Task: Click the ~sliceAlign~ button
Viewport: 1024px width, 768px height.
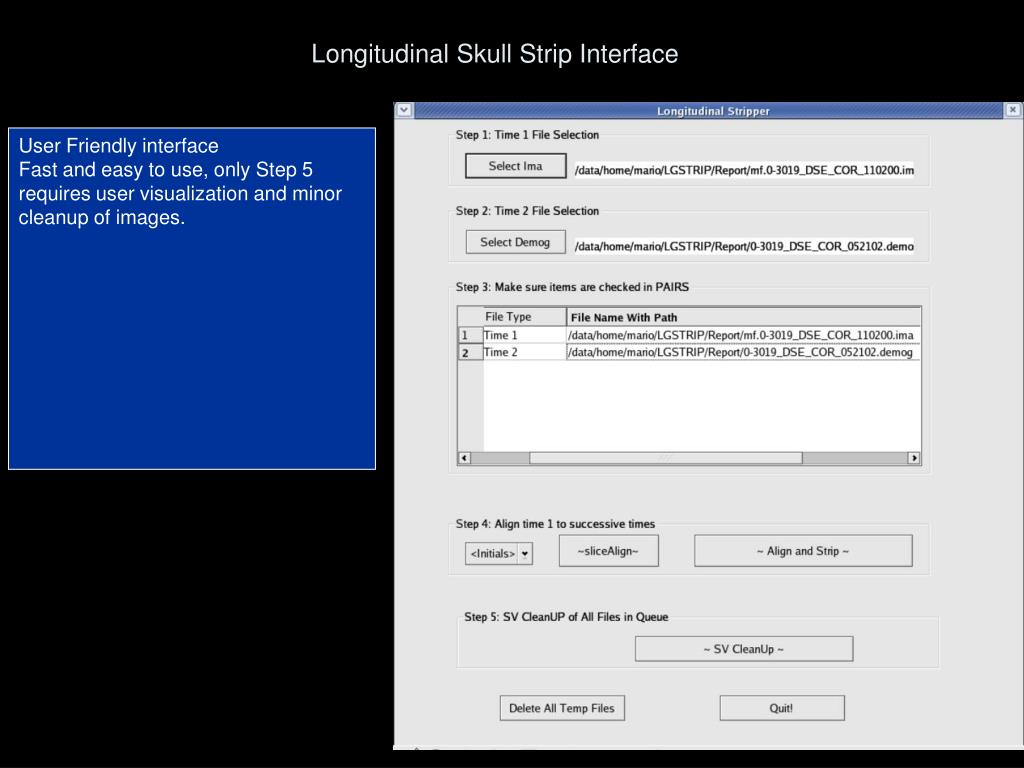Action: (x=609, y=551)
